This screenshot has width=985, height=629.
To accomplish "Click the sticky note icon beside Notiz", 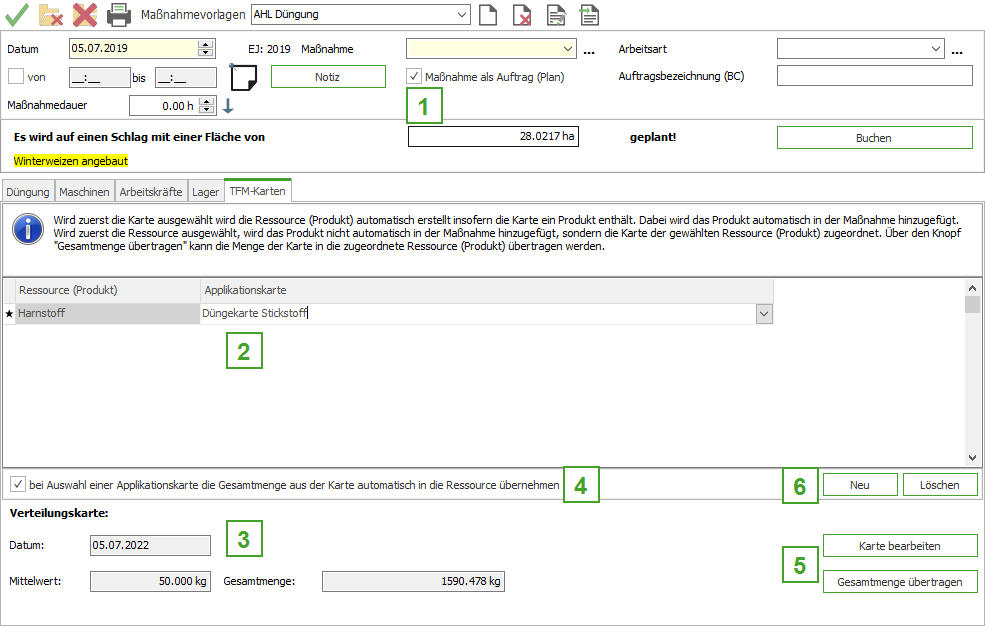I will click(244, 77).
